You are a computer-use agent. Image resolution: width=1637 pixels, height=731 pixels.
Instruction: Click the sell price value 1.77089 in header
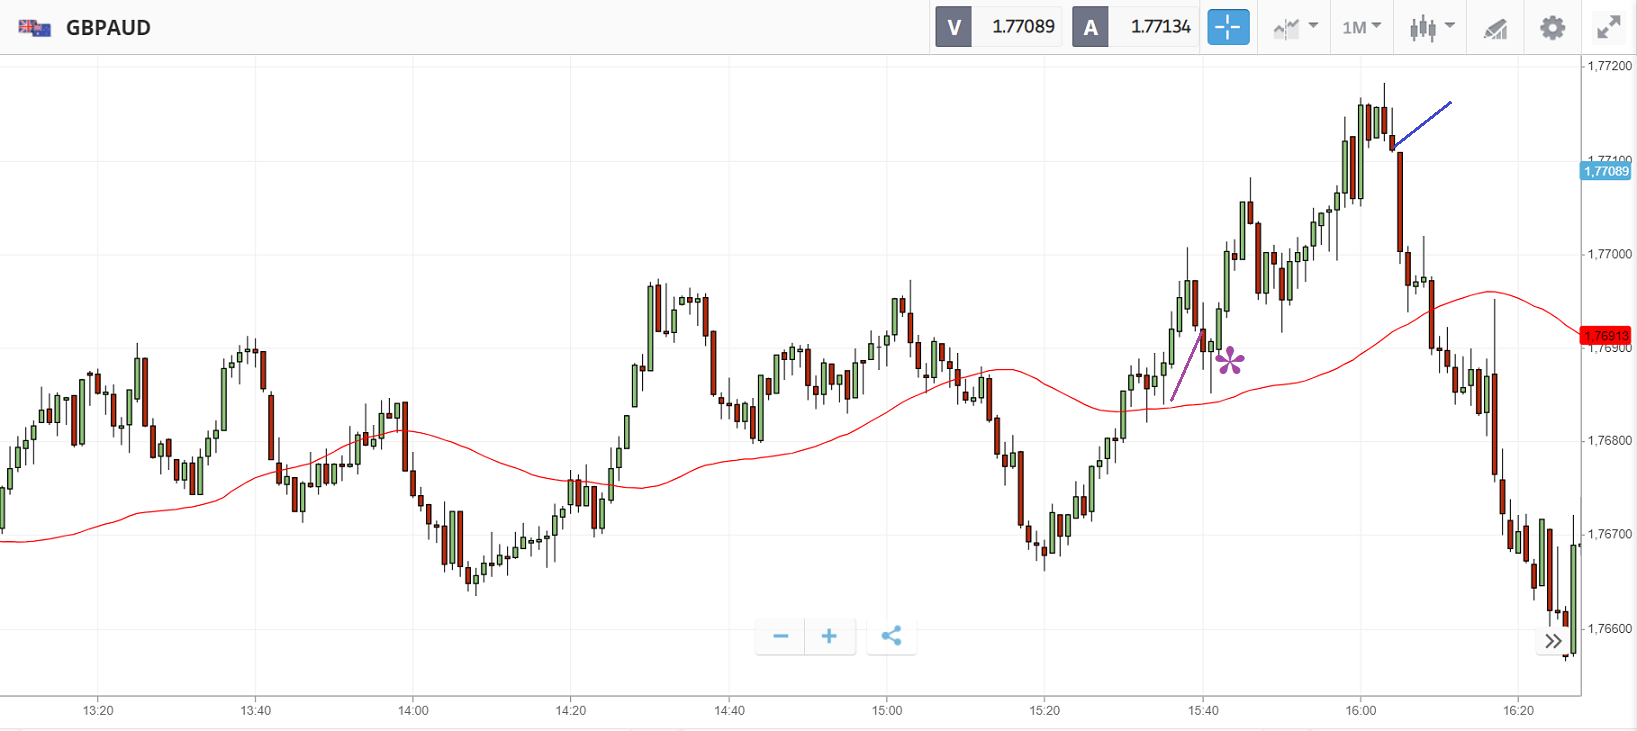pos(1023,27)
